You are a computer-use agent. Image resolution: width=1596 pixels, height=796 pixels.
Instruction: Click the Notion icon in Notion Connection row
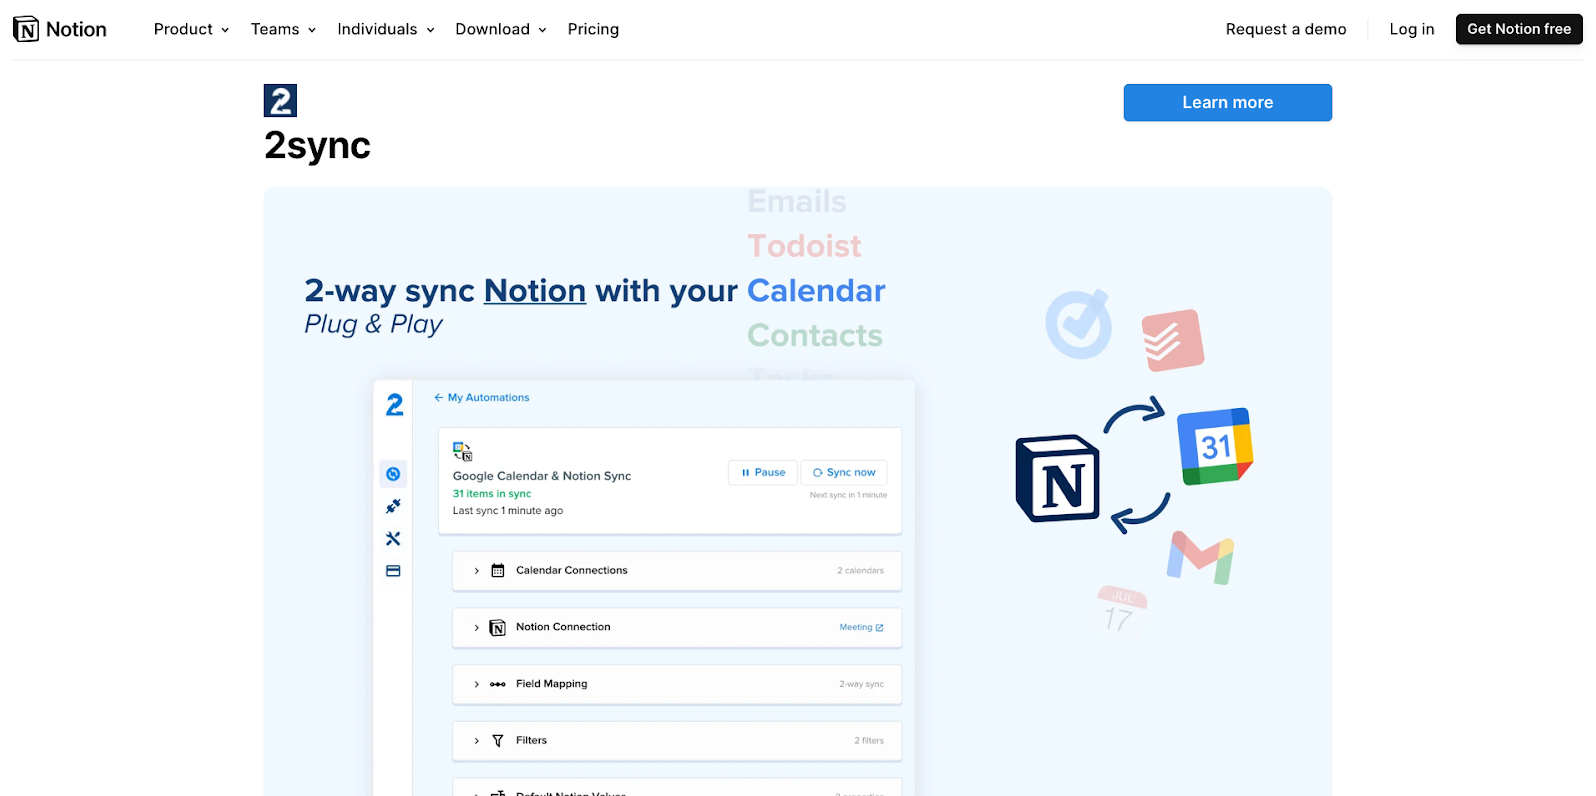(498, 628)
